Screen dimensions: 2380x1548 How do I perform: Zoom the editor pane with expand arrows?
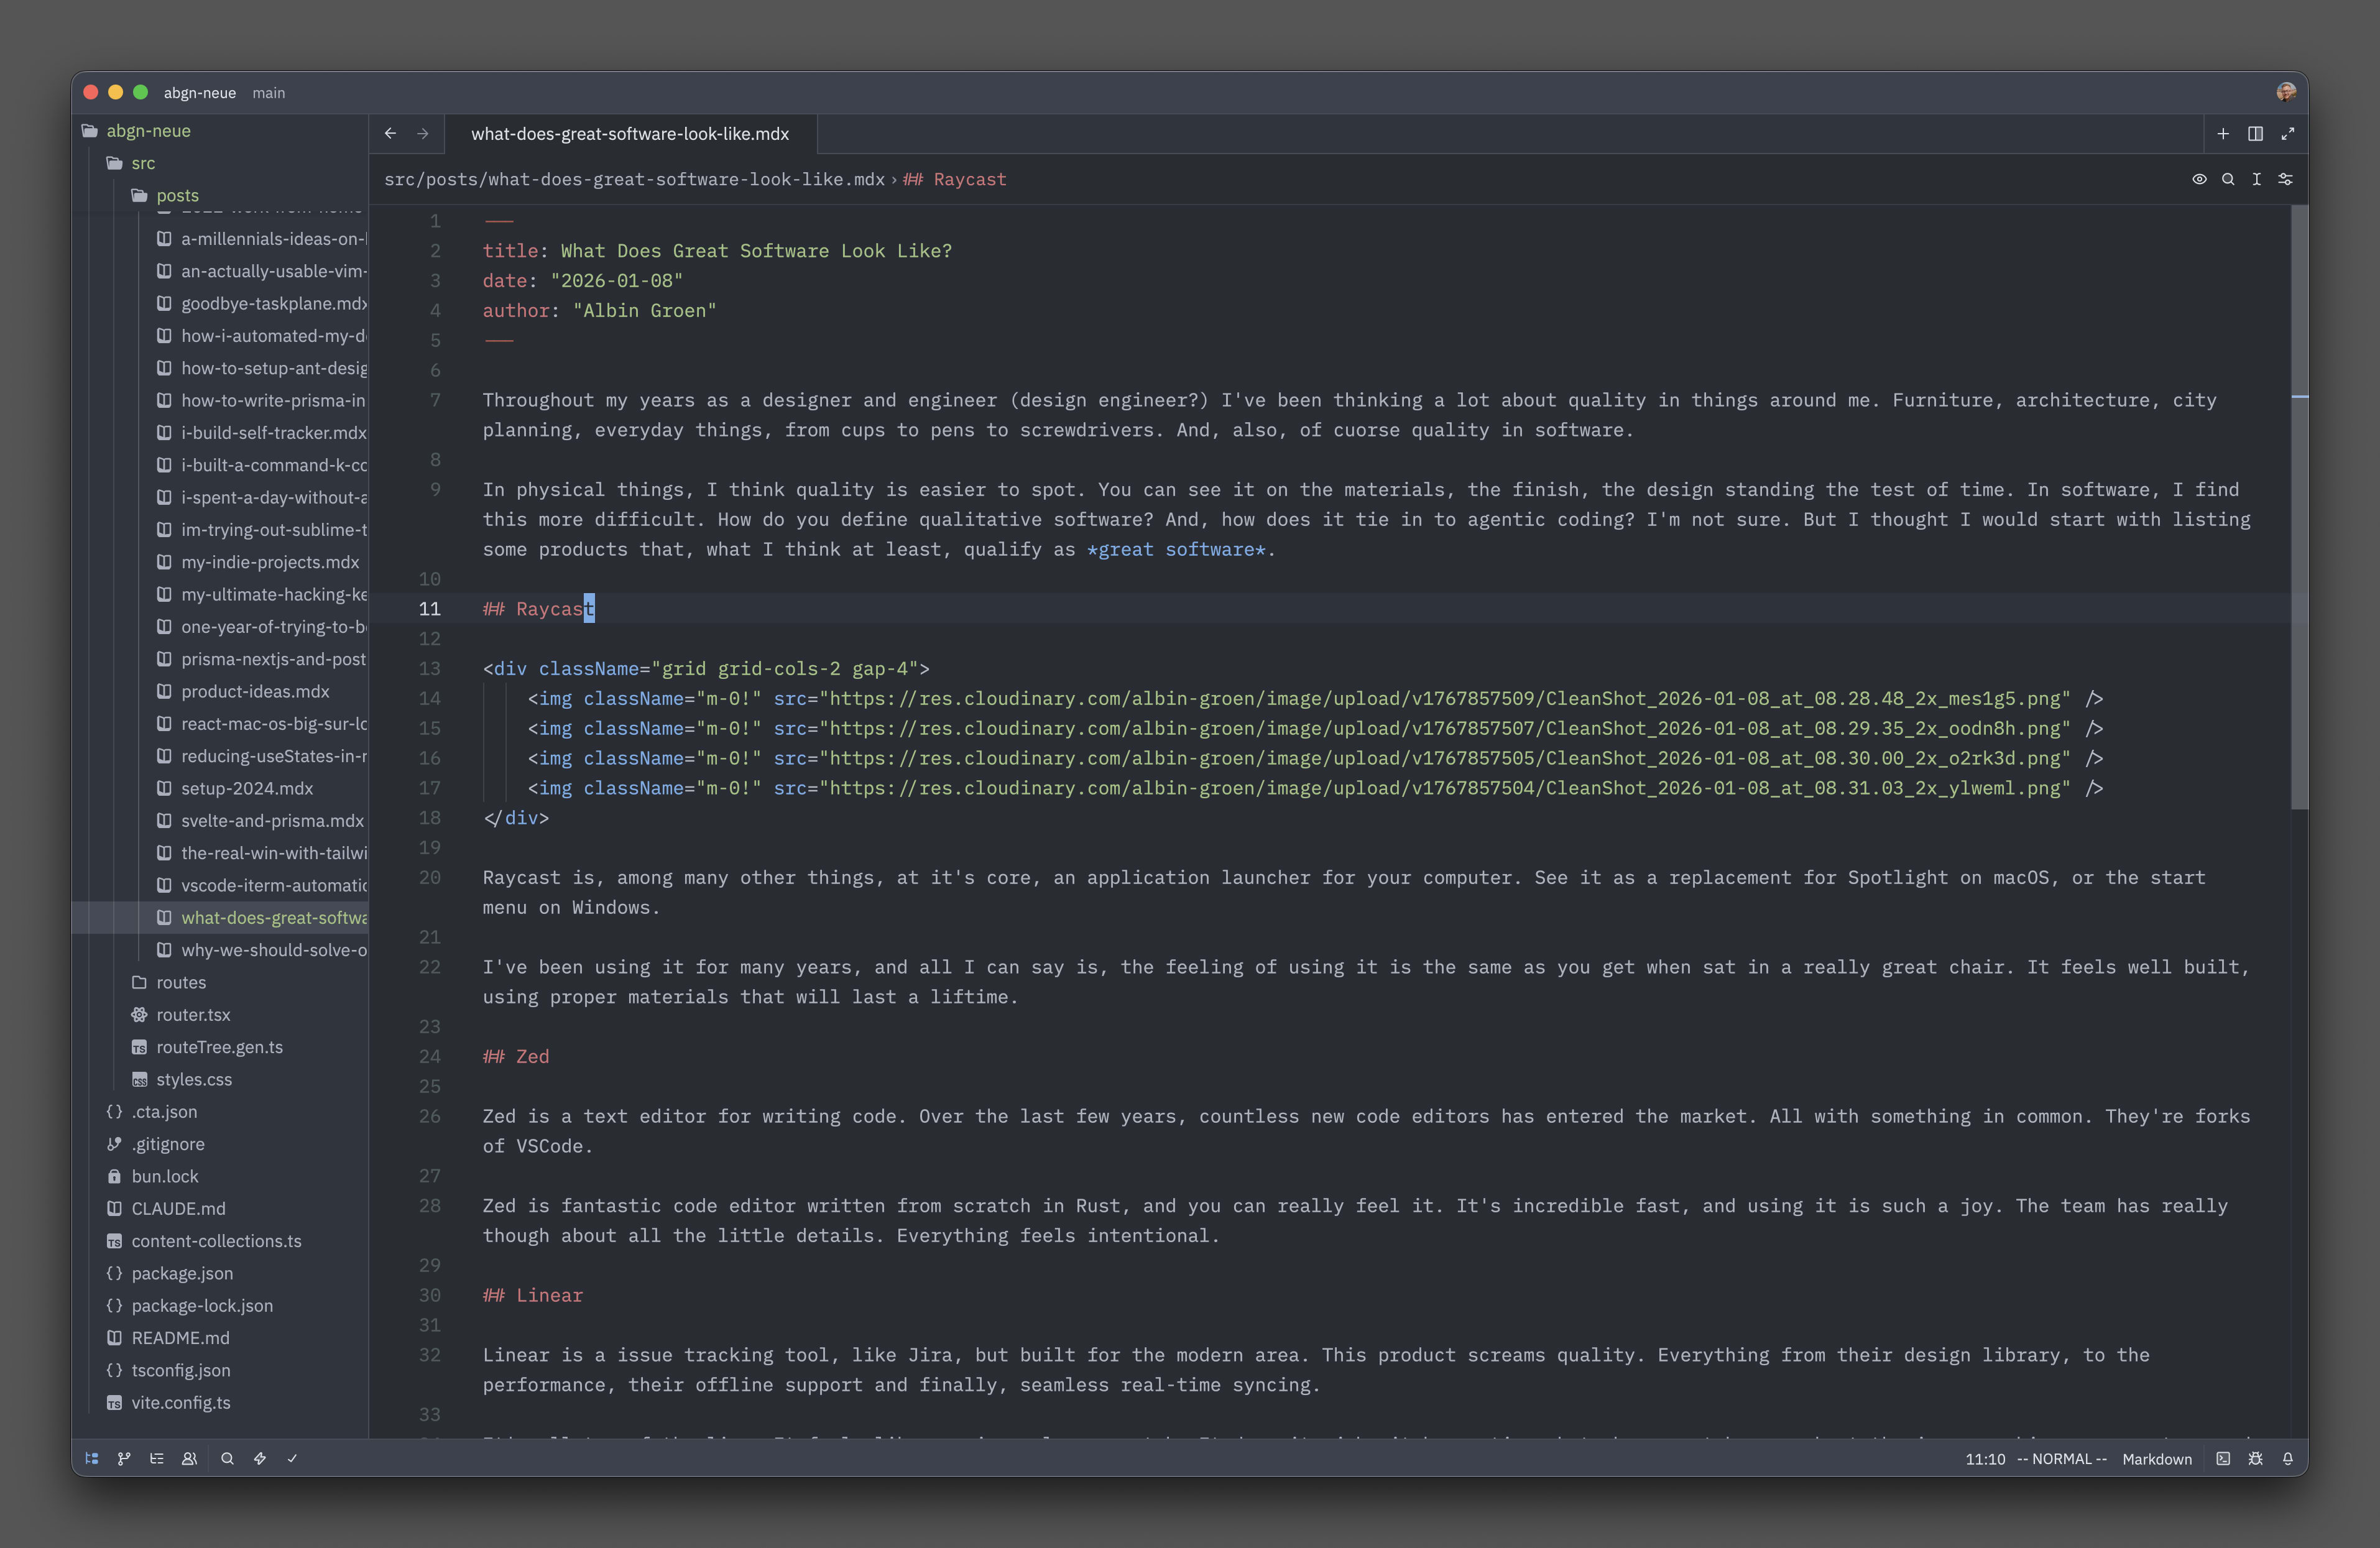[2287, 133]
